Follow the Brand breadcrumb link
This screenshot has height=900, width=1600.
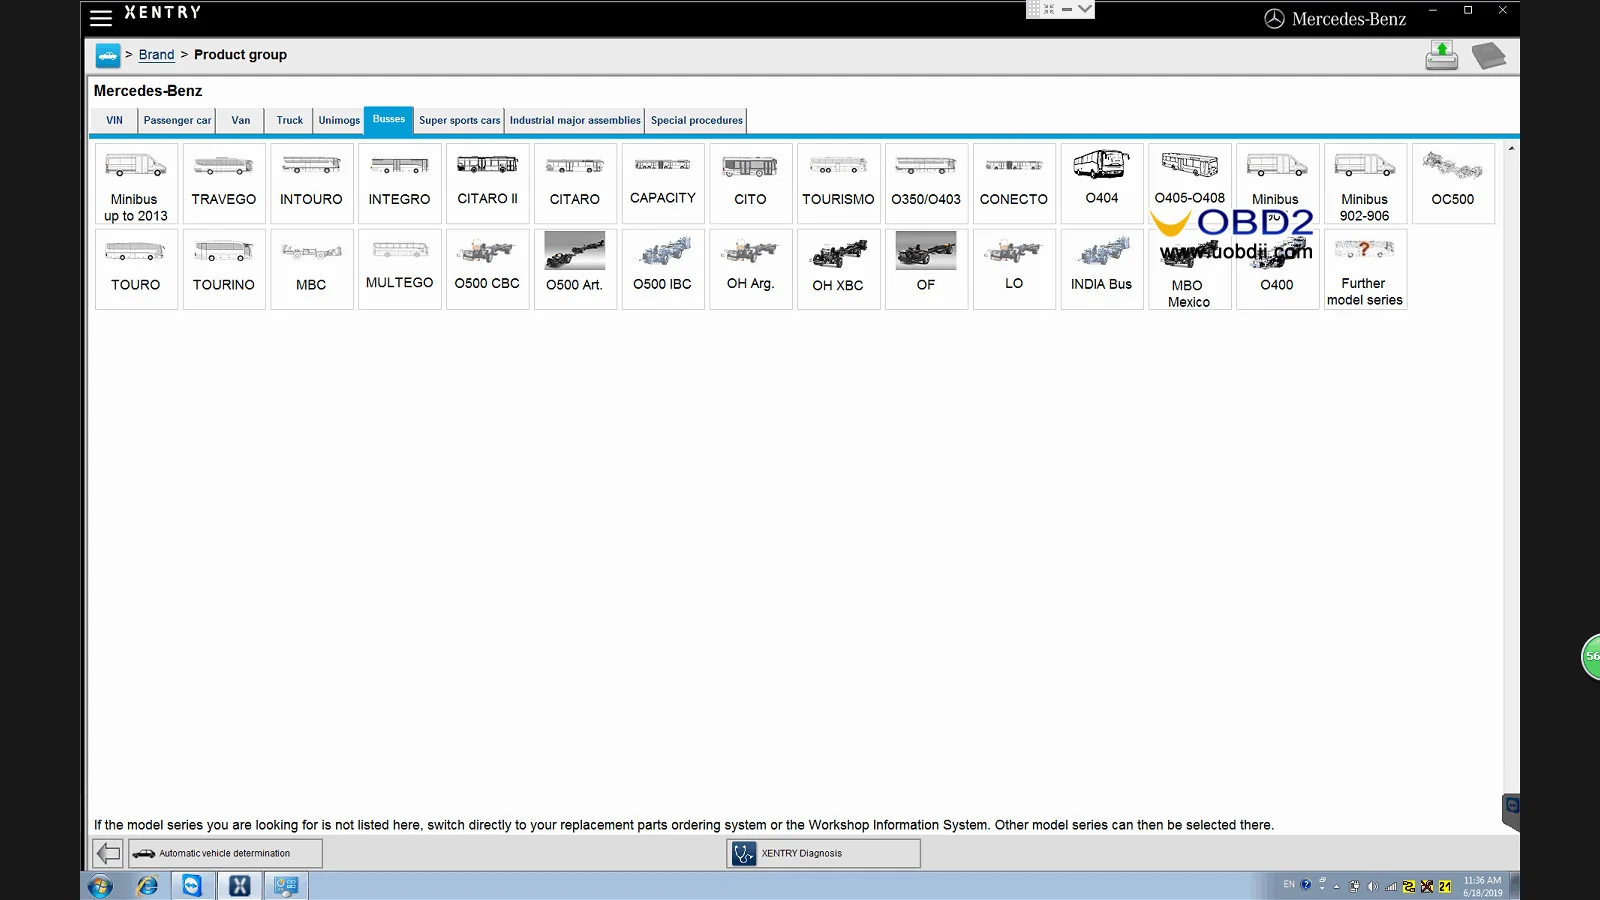pyautogui.click(x=156, y=55)
